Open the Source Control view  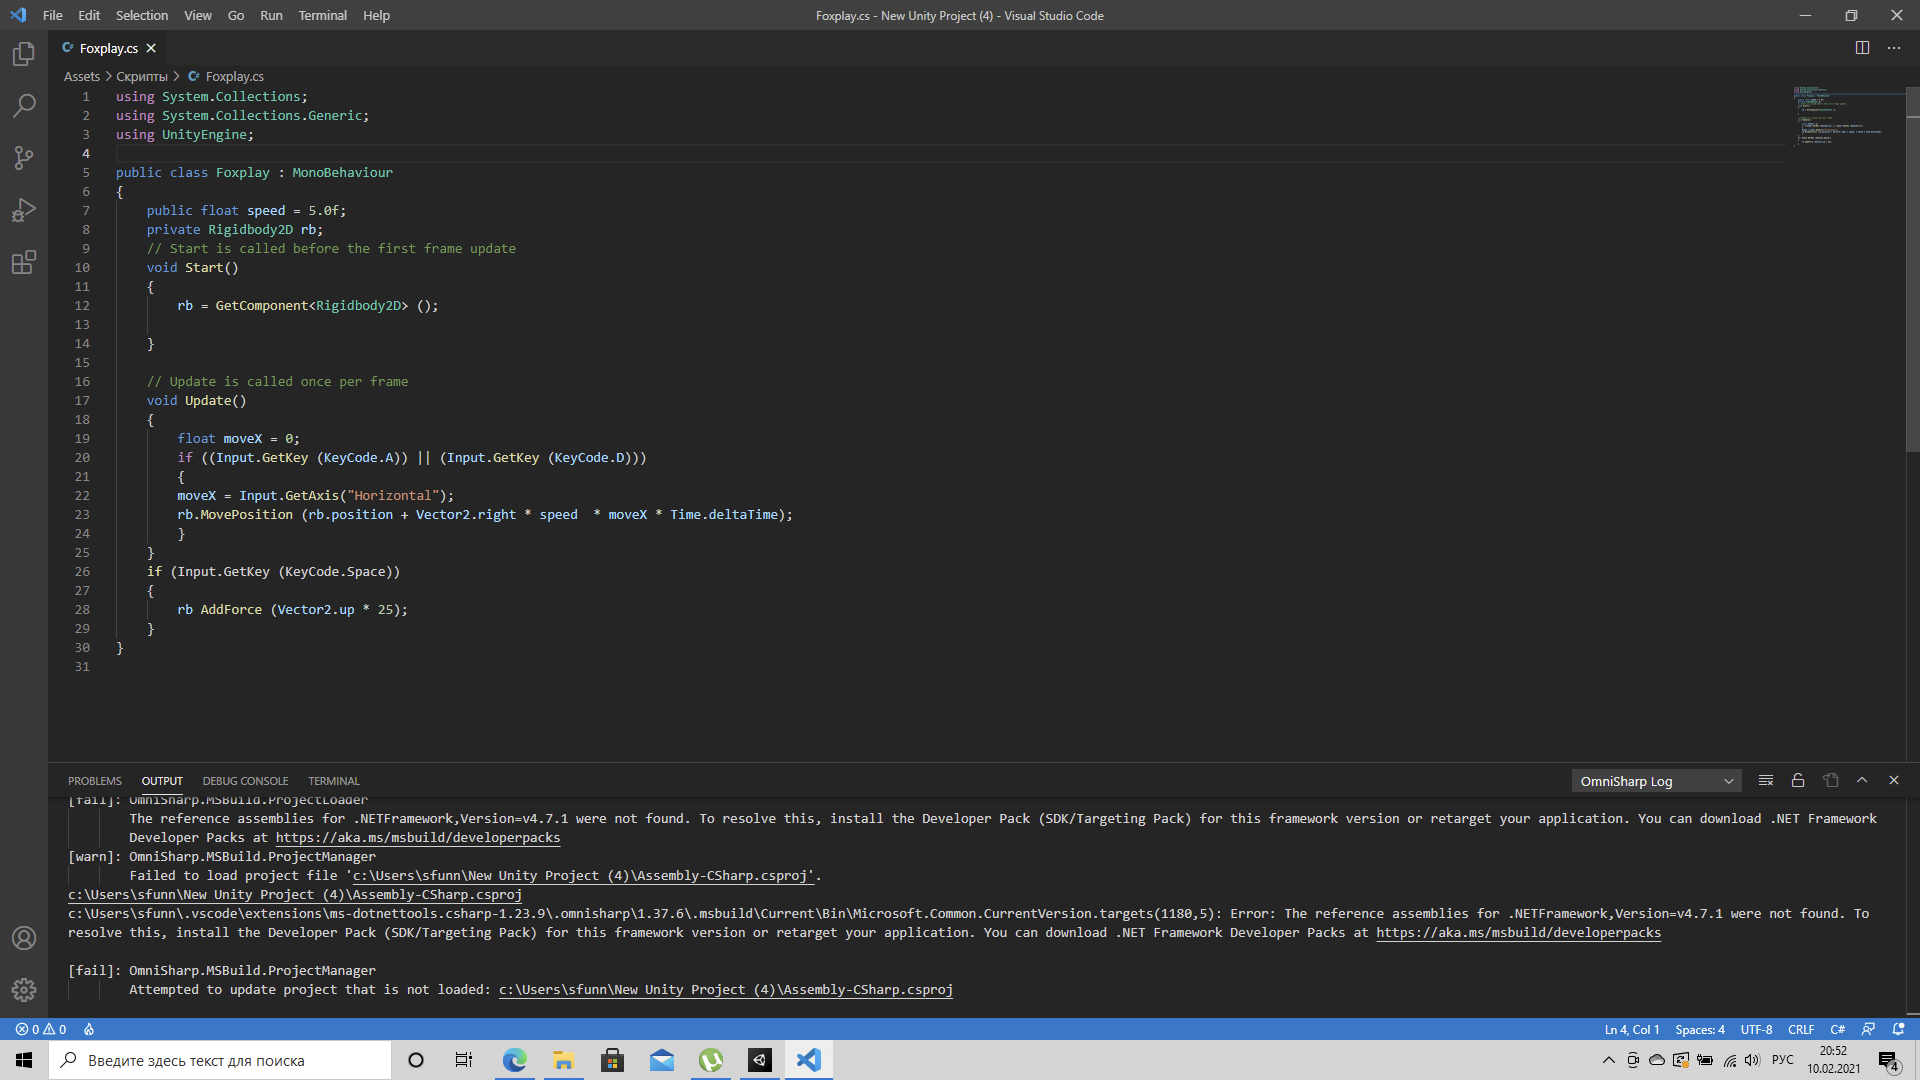point(24,158)
